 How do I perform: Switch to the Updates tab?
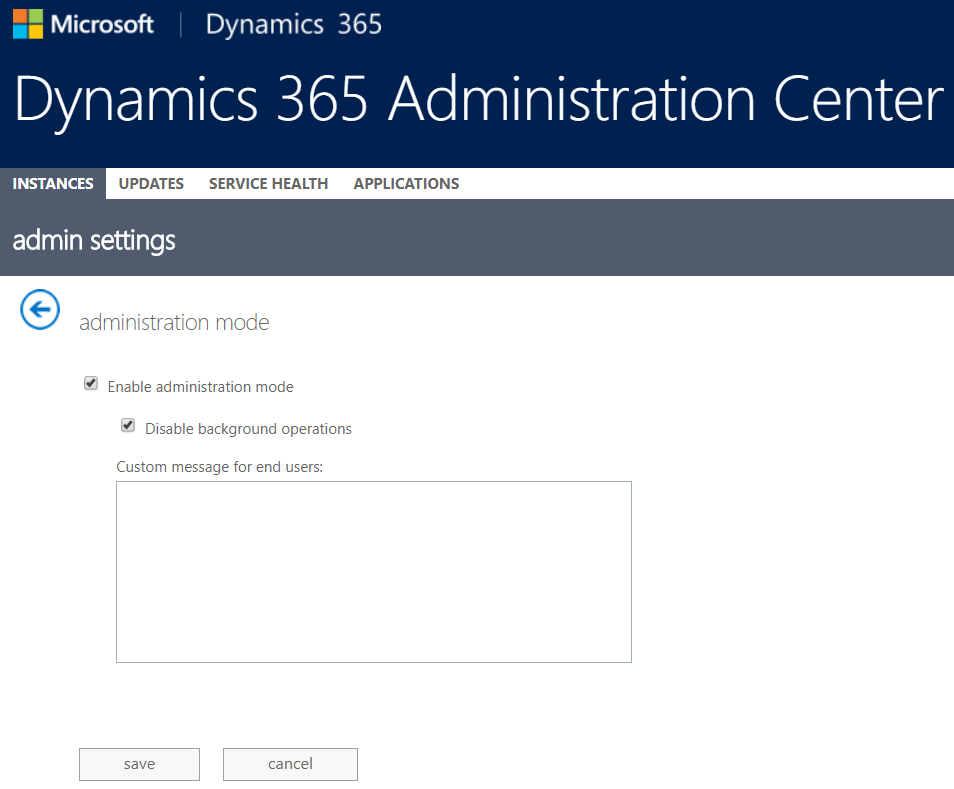(x=151, y=184)
